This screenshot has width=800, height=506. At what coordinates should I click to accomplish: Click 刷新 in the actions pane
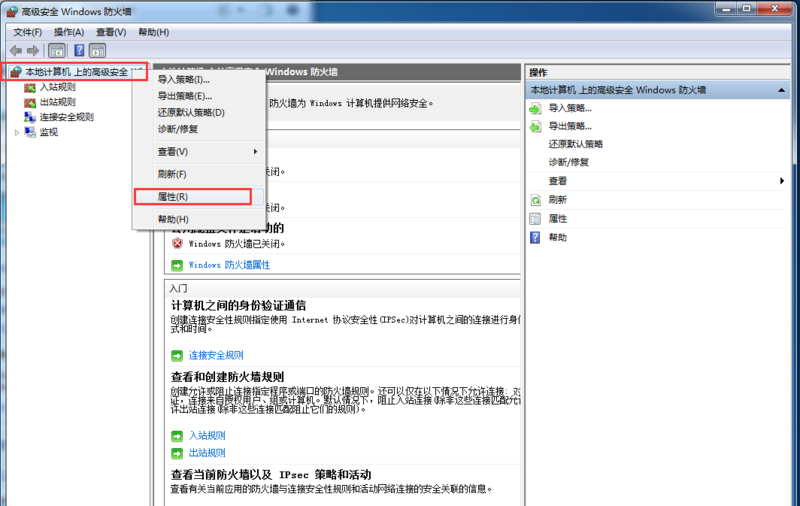(x=558, y=200)
